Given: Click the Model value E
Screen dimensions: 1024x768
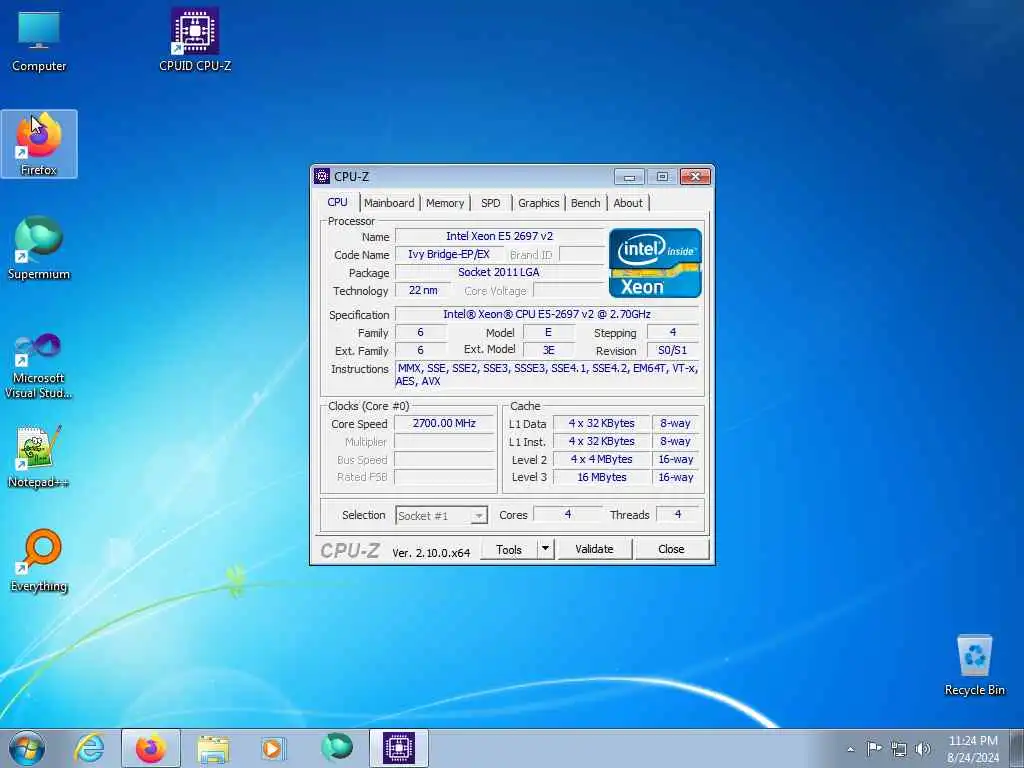Looking at the screenshot, I should pos(549,332).
